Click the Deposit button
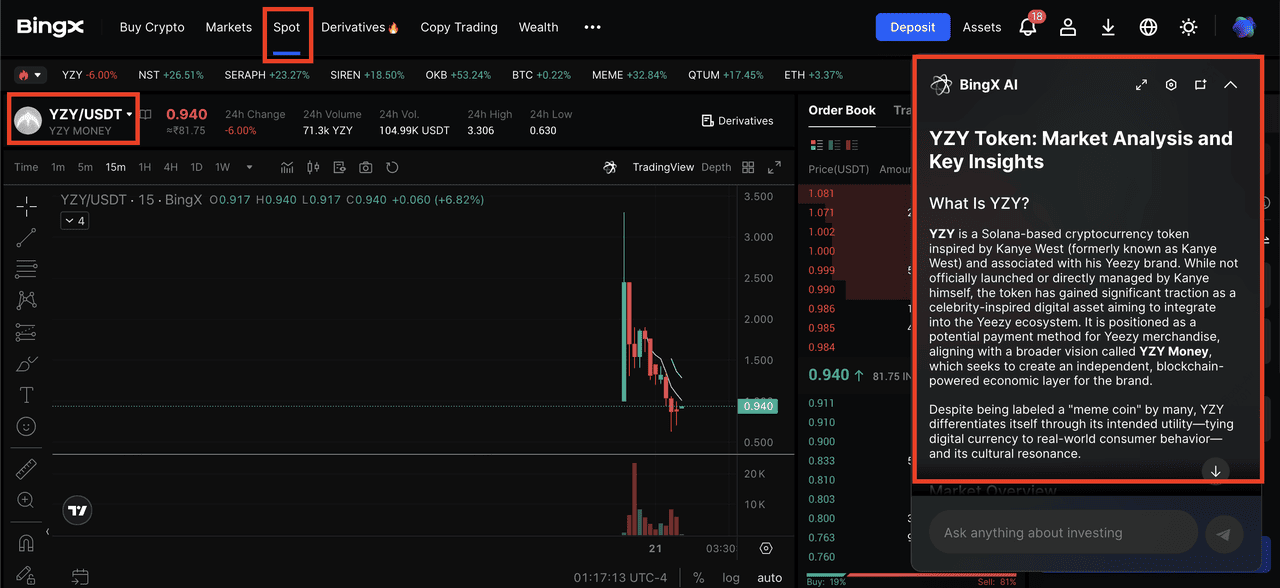 click(x=912, y=28)
